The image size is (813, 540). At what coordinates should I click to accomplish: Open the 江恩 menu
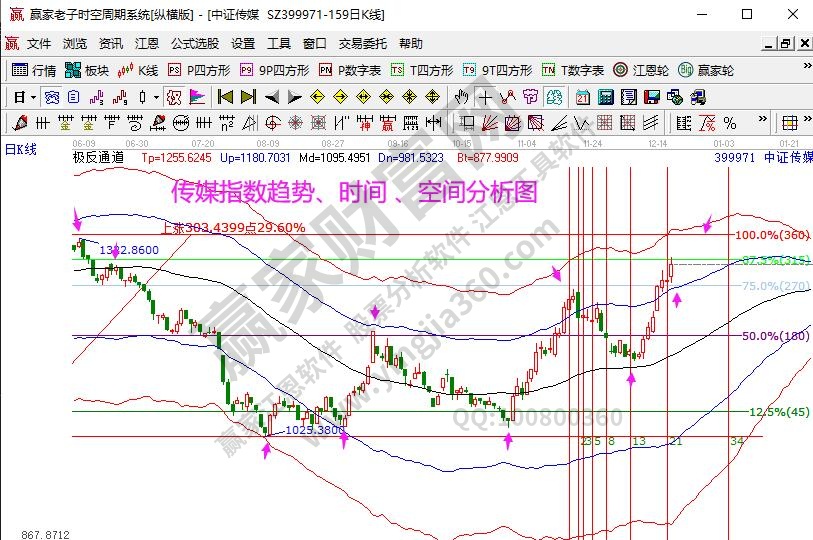click(x=147, y=44)
